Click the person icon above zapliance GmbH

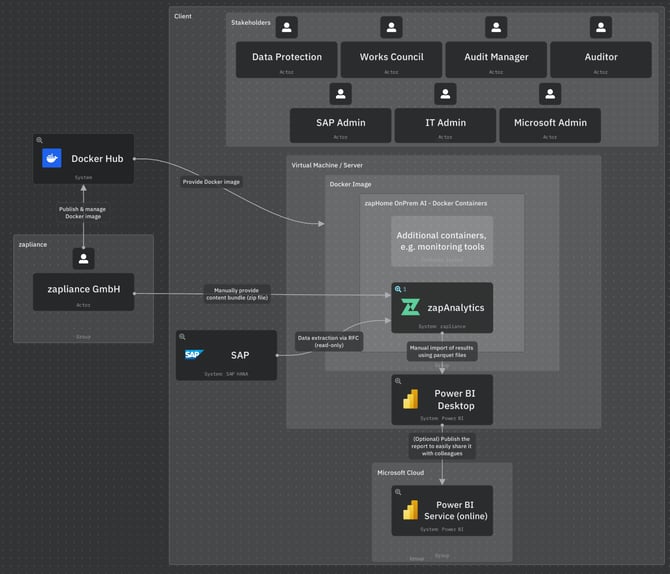pos(84,259)
